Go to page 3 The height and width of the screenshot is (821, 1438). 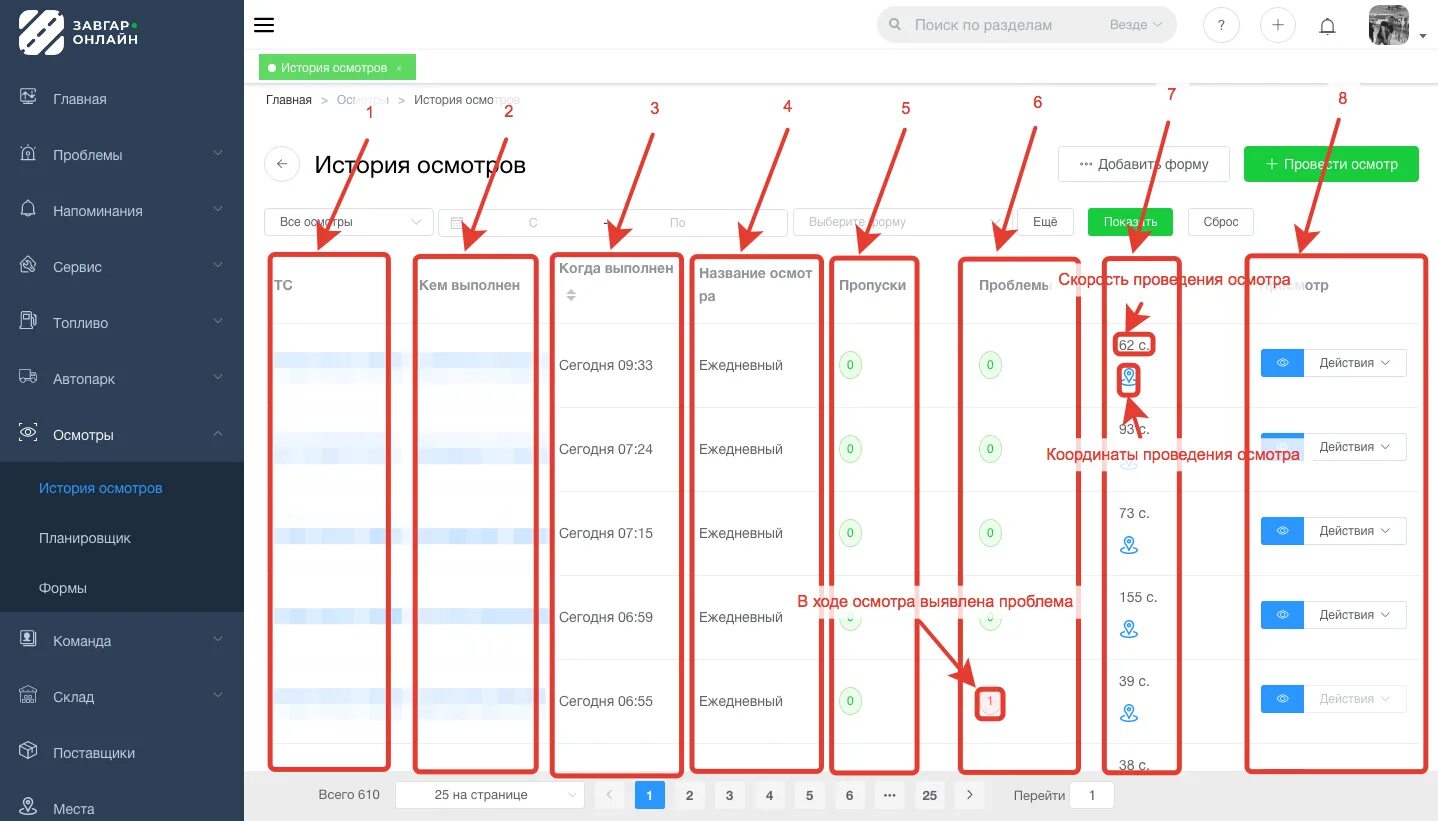coord(729,796)
